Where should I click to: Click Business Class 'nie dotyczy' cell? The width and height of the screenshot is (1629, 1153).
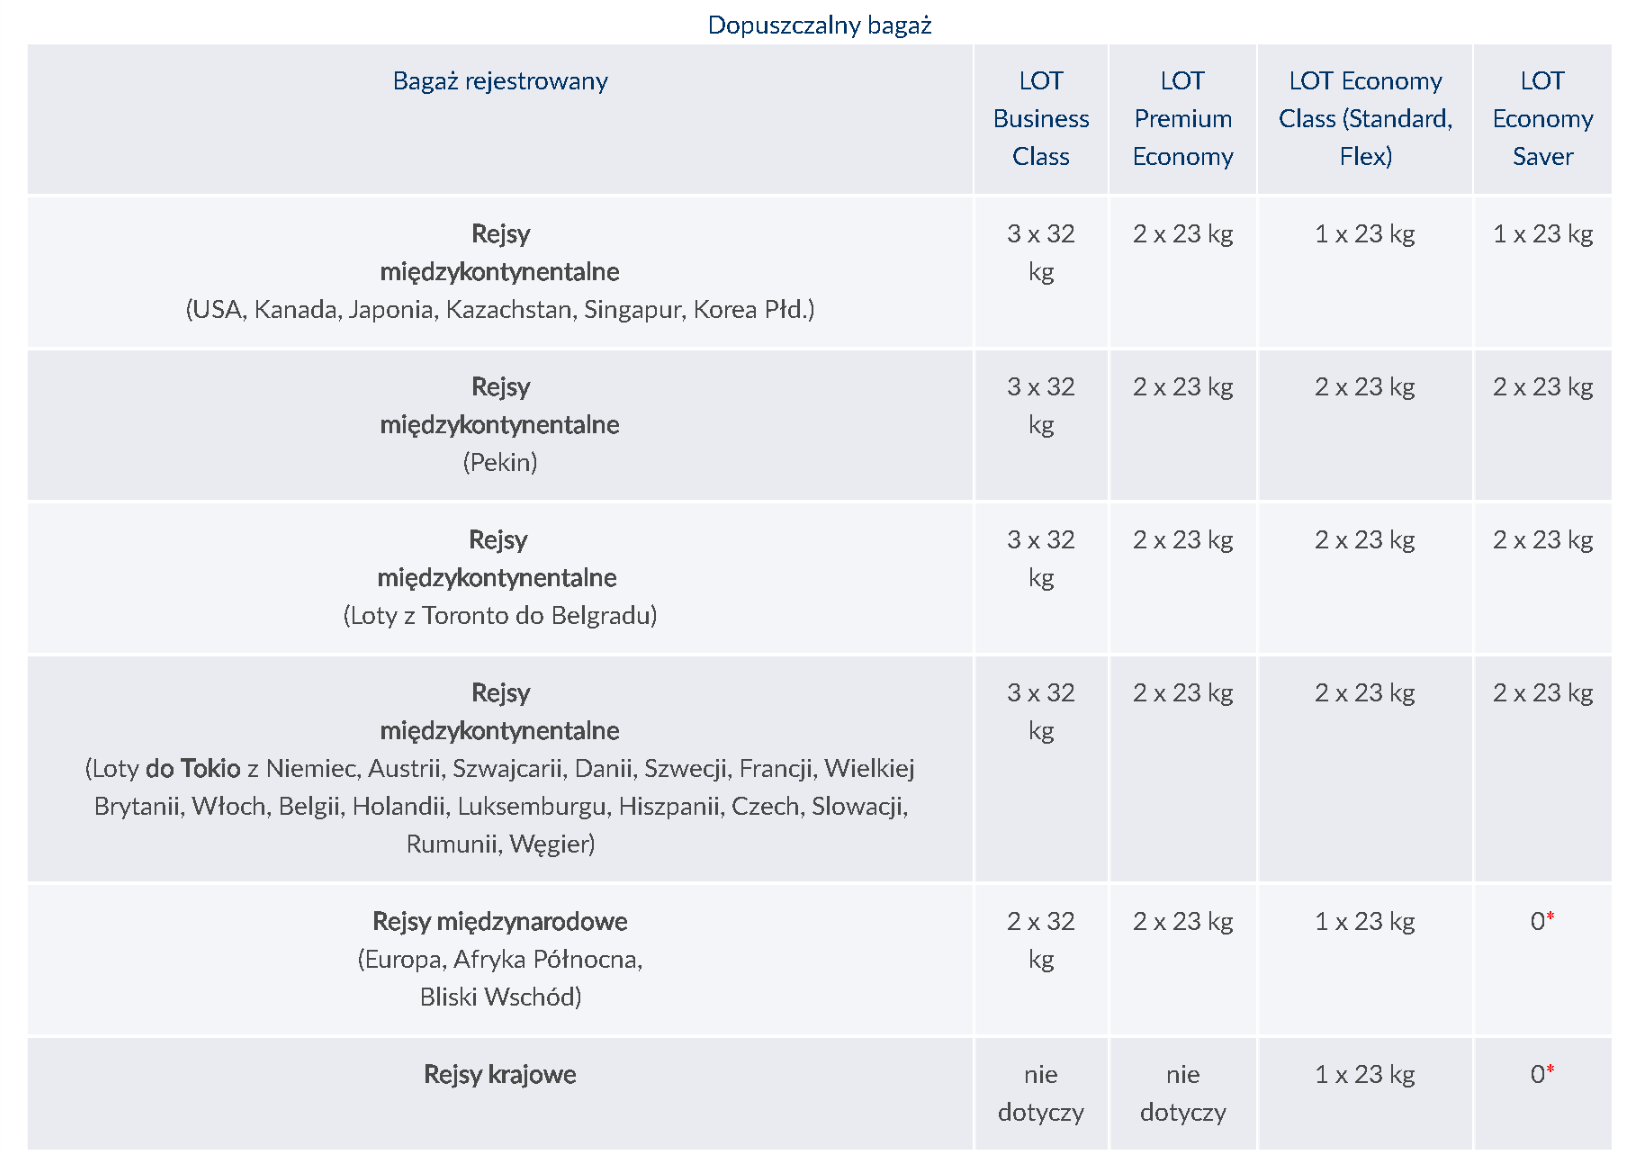[1040, 1093]
